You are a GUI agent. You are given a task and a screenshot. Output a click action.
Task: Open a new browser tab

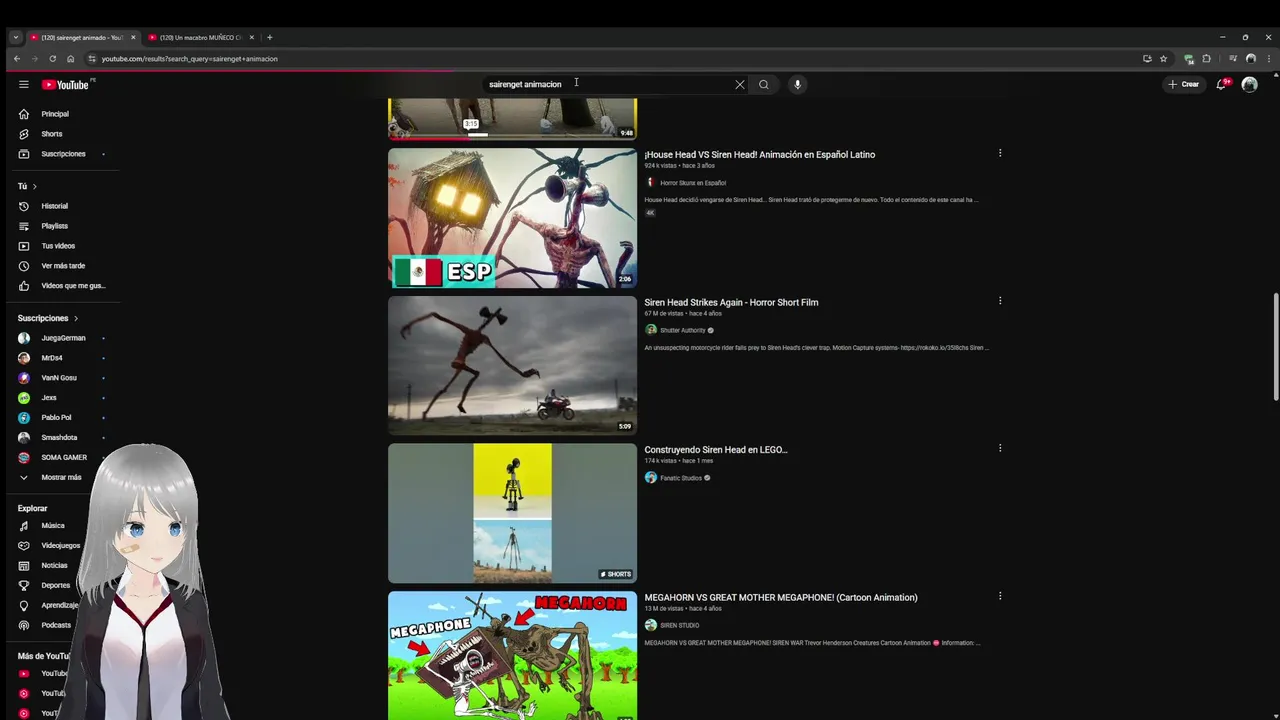coord(269,37)
